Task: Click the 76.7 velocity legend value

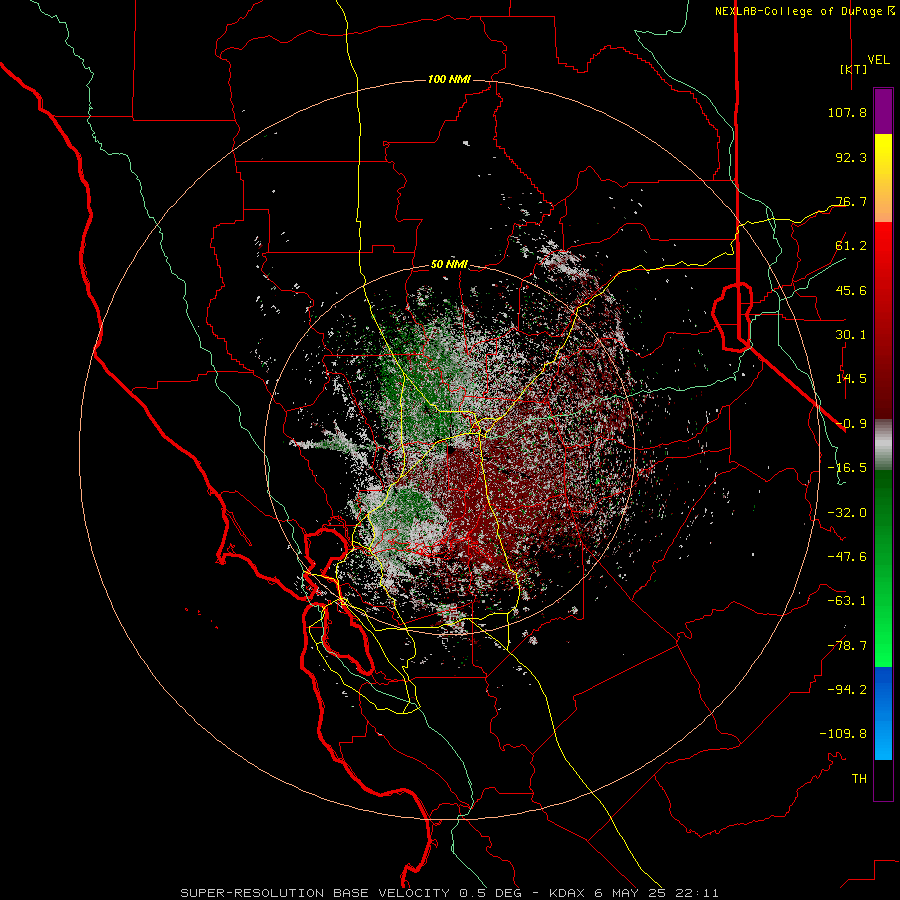Action: point(851,201)
